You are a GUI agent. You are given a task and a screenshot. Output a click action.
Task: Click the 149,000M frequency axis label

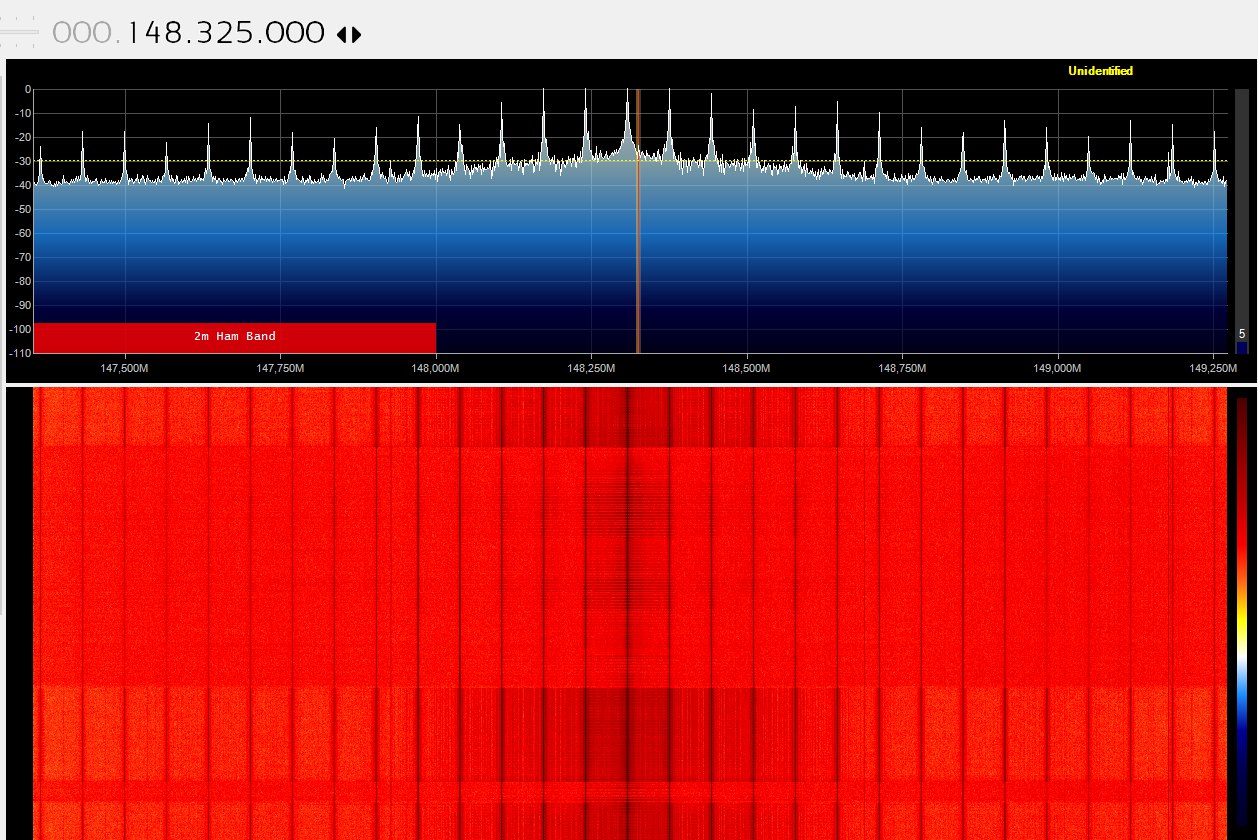1057,369
